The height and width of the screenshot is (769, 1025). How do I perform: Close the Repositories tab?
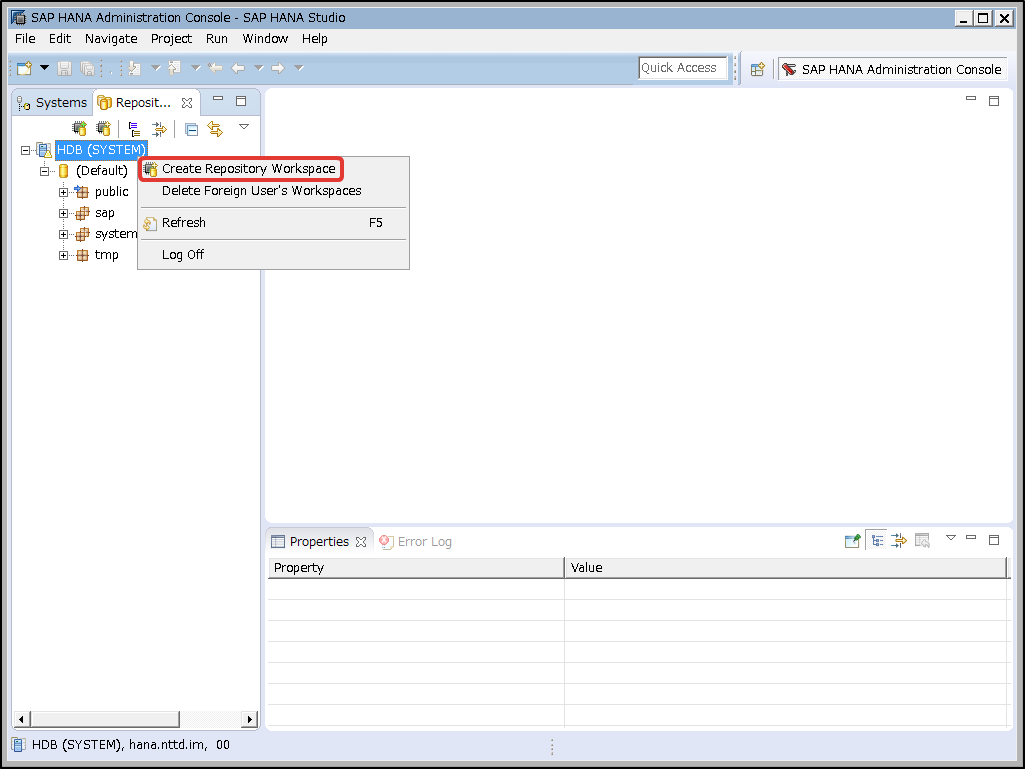187,103
